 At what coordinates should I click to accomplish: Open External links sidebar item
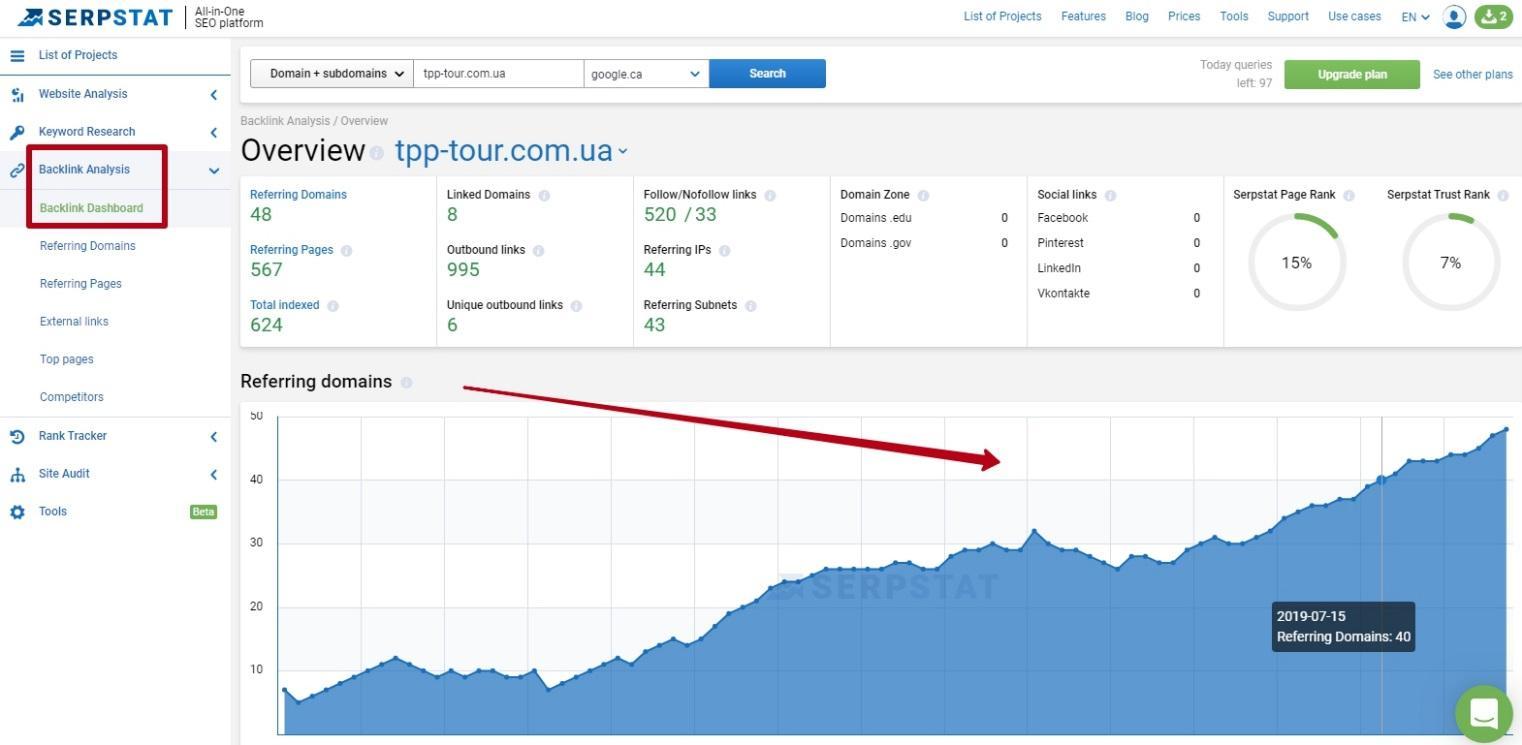74,322
